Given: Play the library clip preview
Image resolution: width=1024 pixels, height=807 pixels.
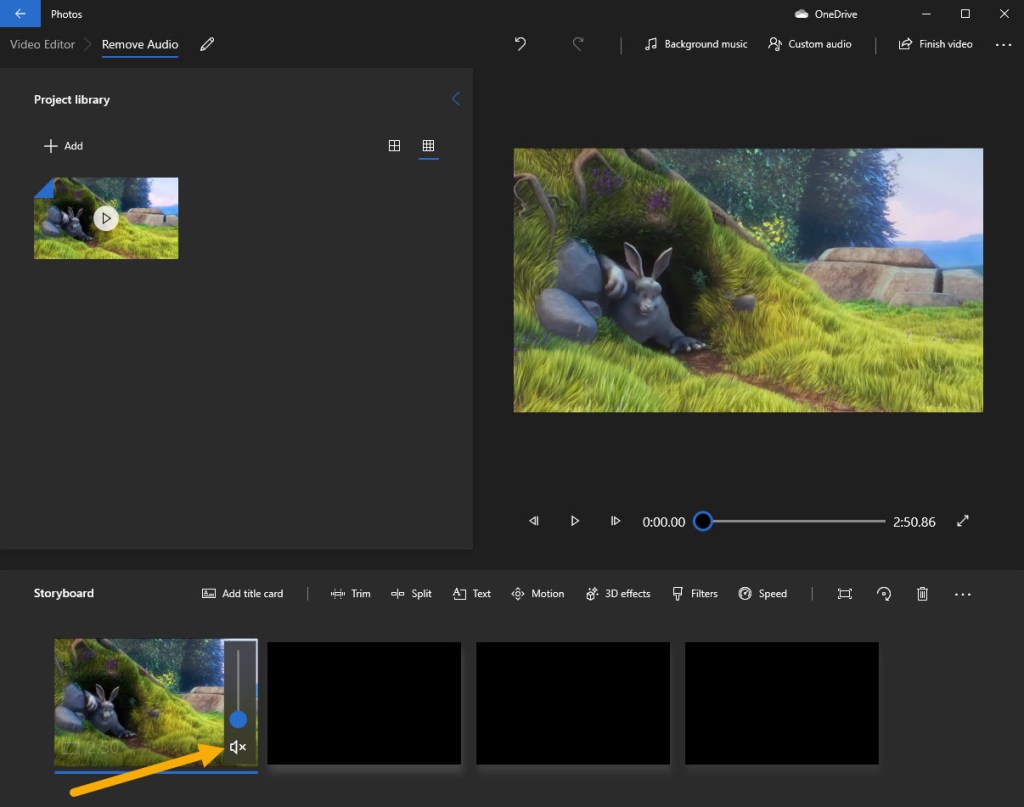Looking at the screenshot, I should (x=106, y=218).
